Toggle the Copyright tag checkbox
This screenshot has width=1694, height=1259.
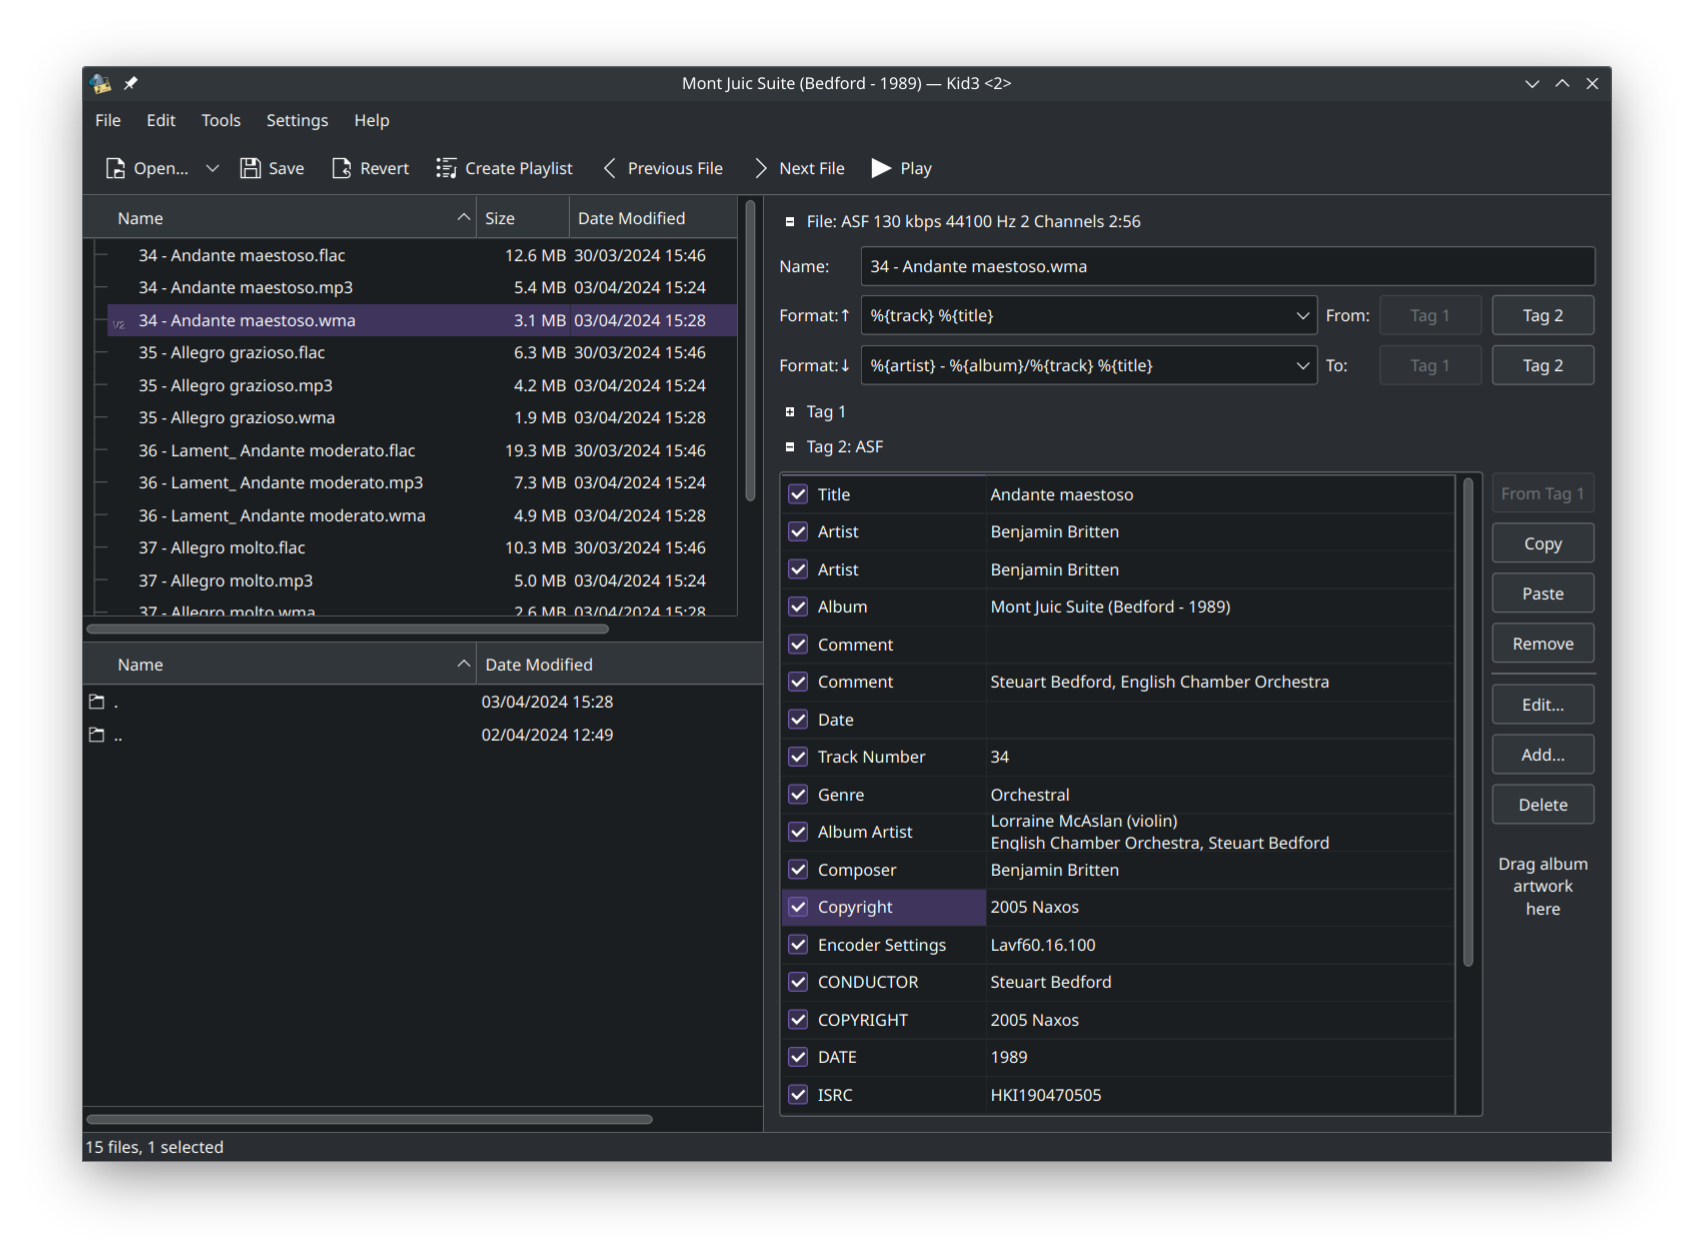coord(798,907)
